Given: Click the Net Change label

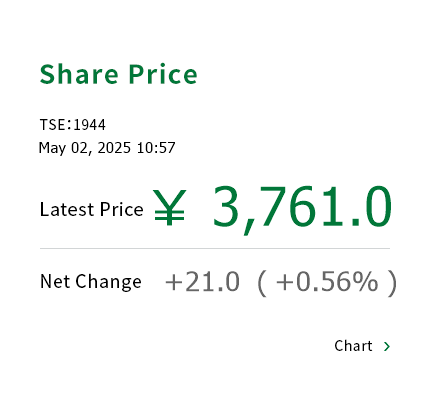Looking at the screenshot, I should [x=91, y=282].
